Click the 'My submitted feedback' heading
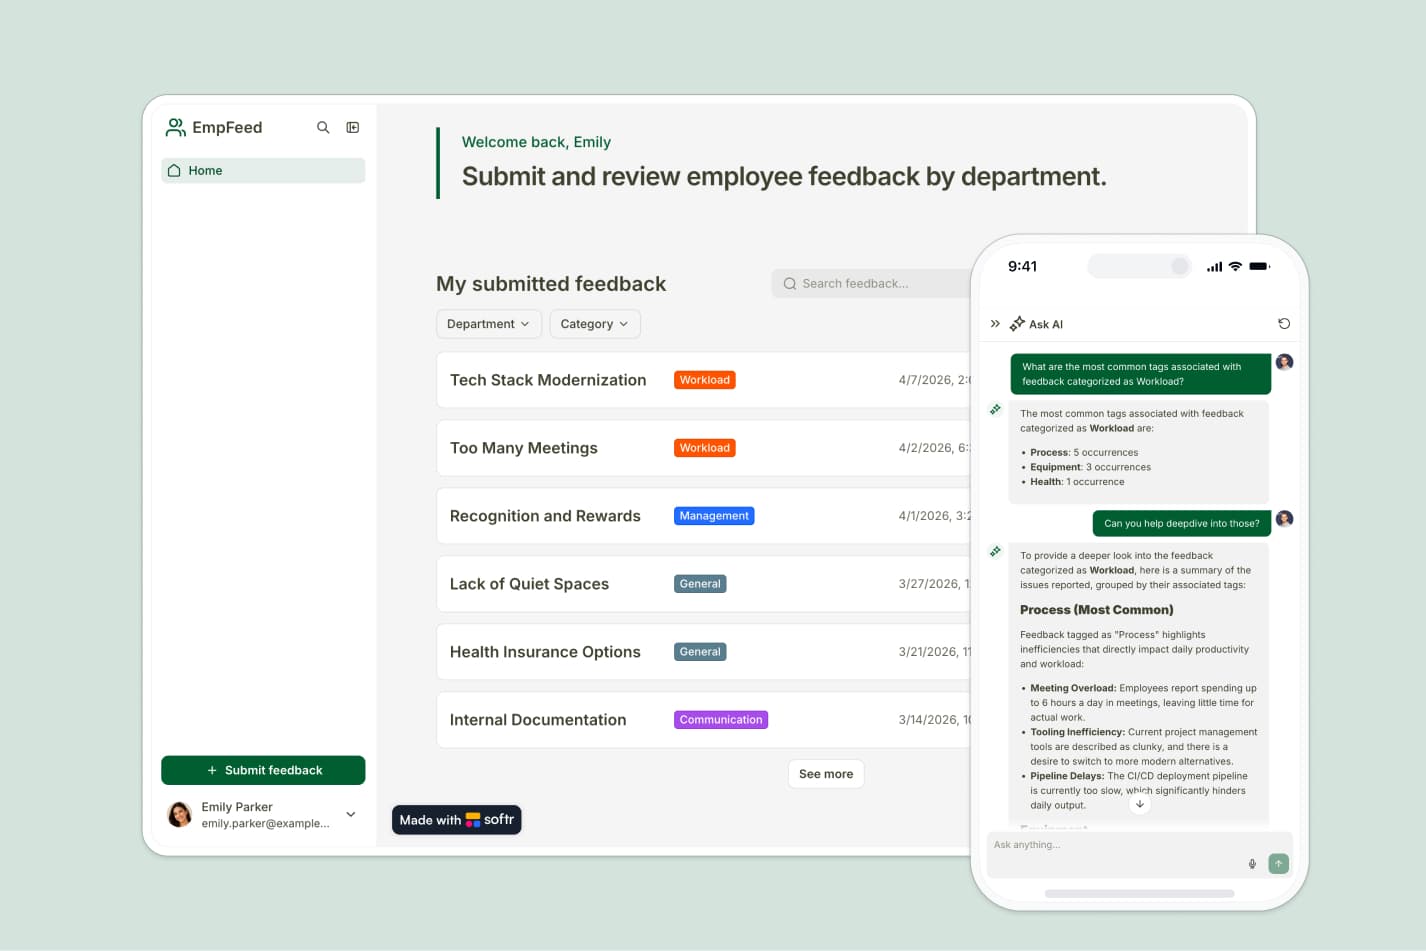This screenshot has height=951, width=1426. pyautogui.click(x=551, y=284)
